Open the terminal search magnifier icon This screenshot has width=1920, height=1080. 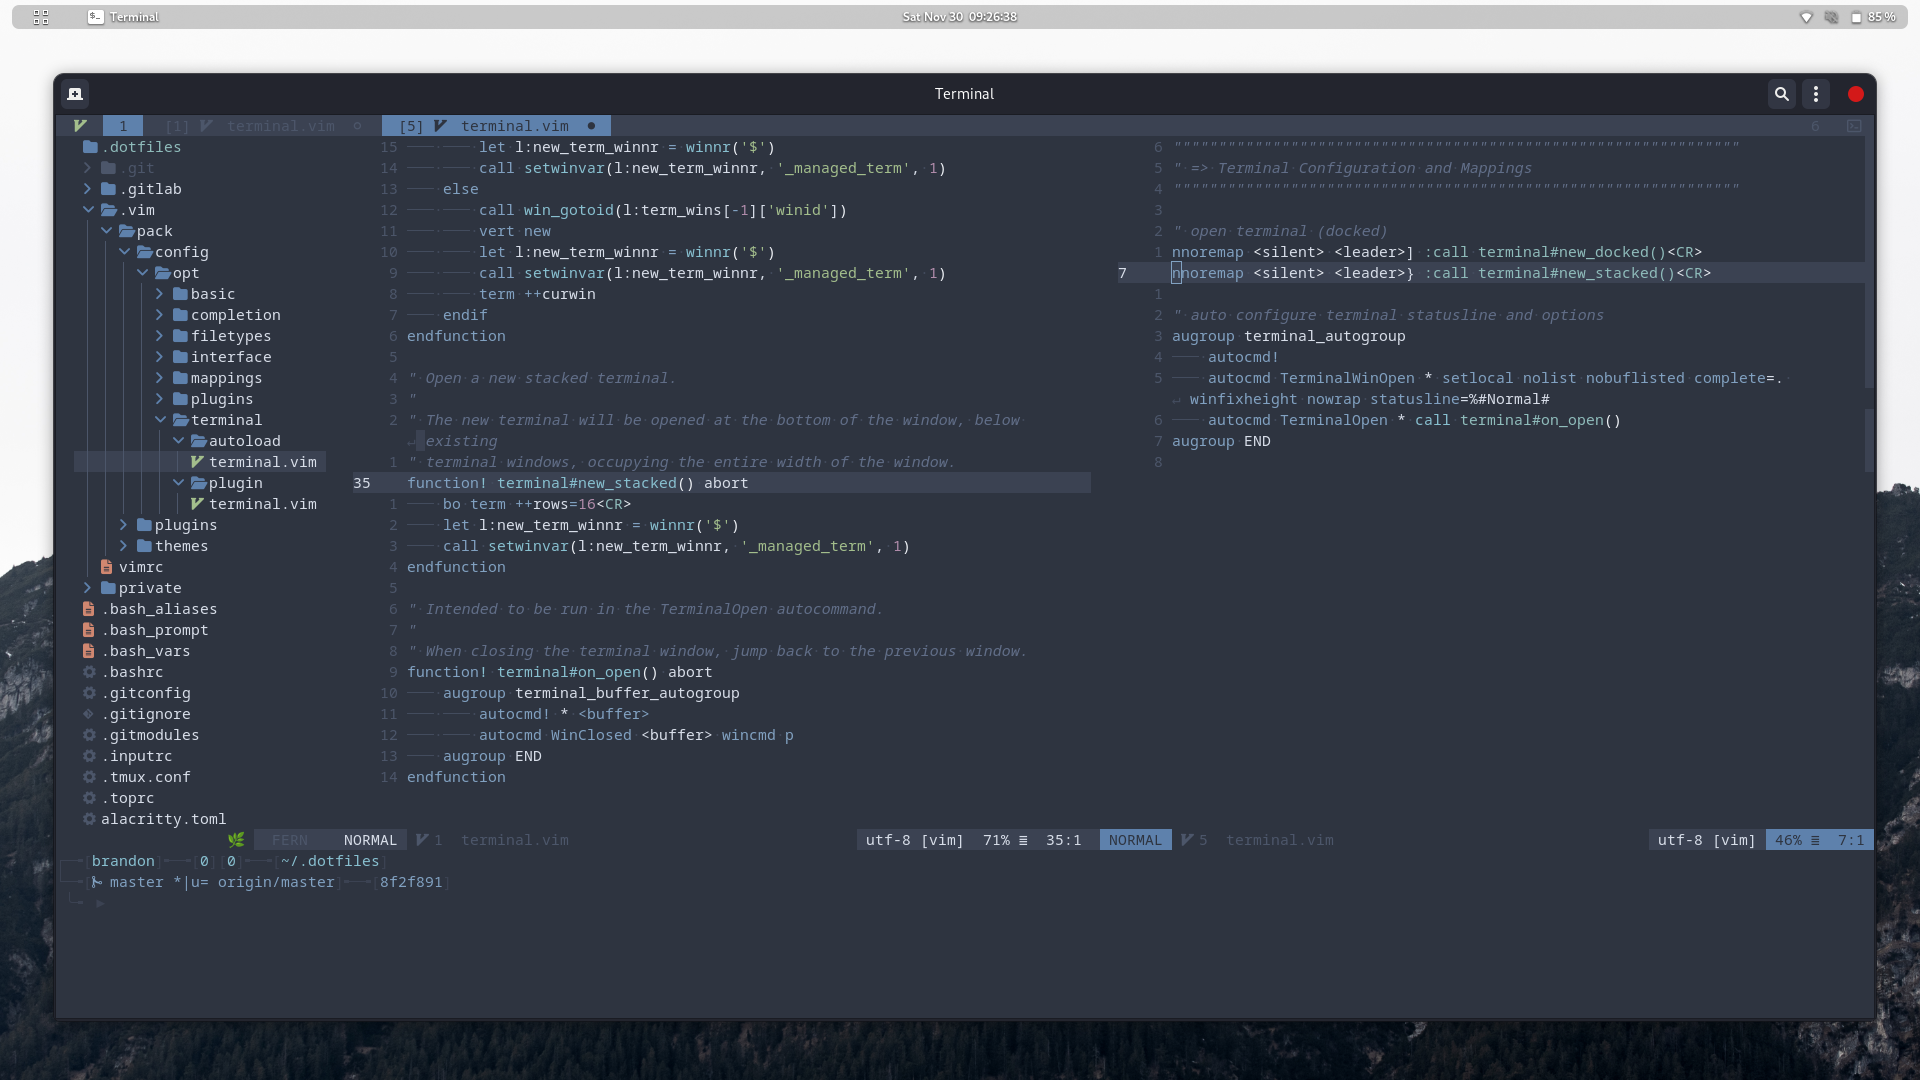(1781, 94)
